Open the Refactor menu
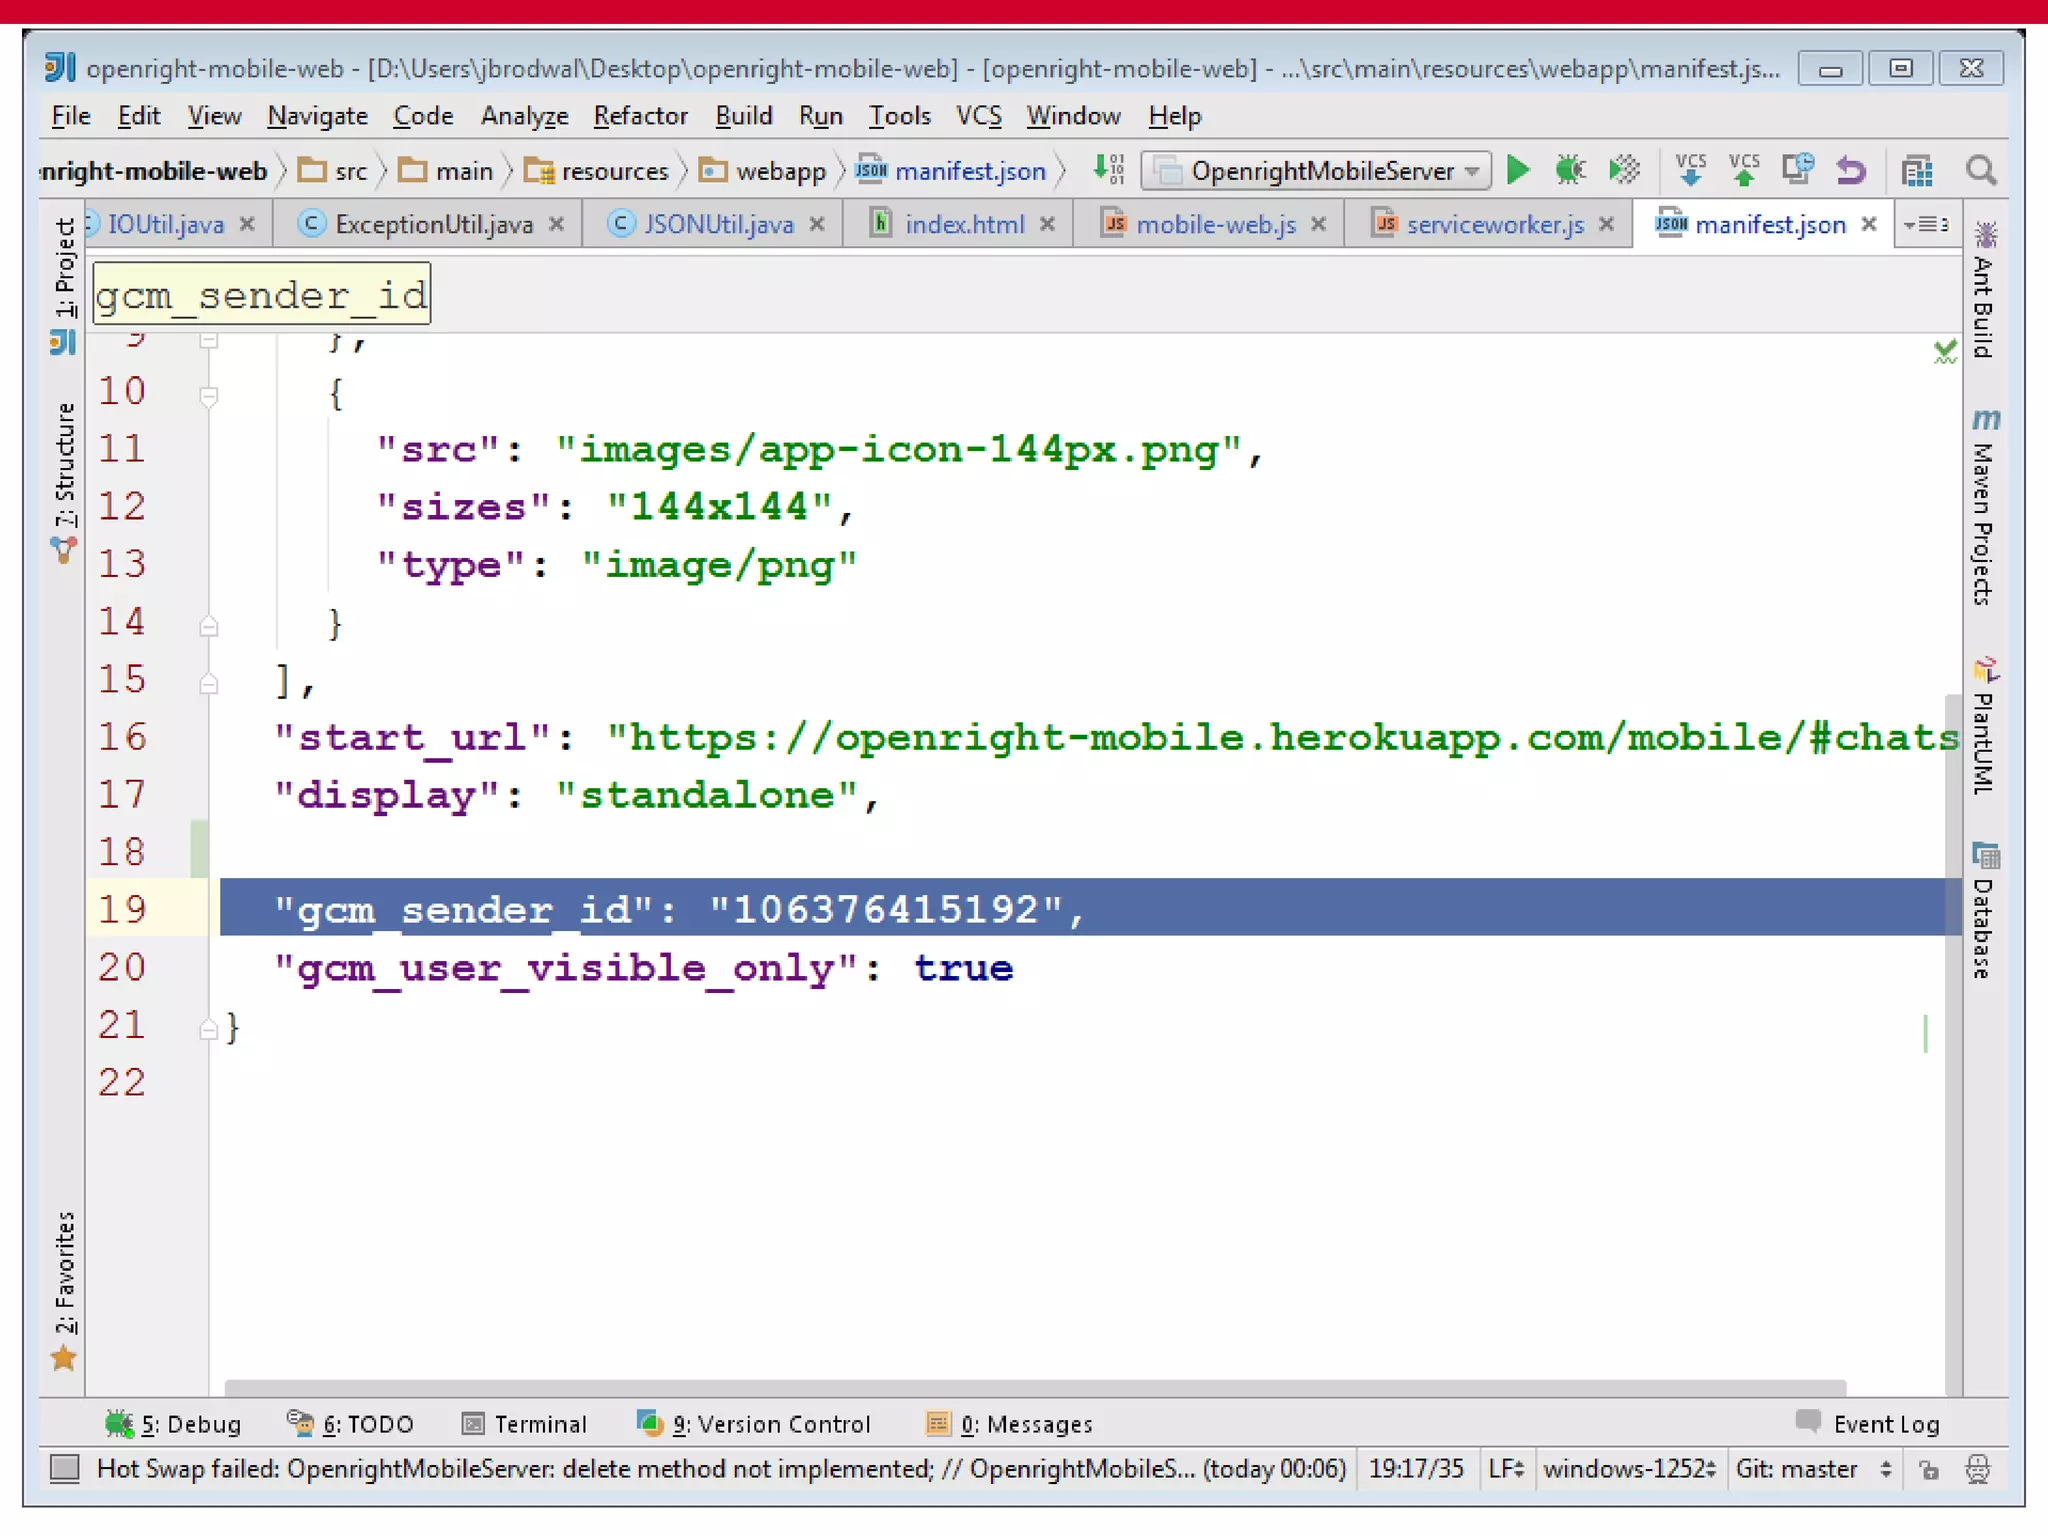This screenshot has width=2048, height=1536. click(x=640, y=116)
